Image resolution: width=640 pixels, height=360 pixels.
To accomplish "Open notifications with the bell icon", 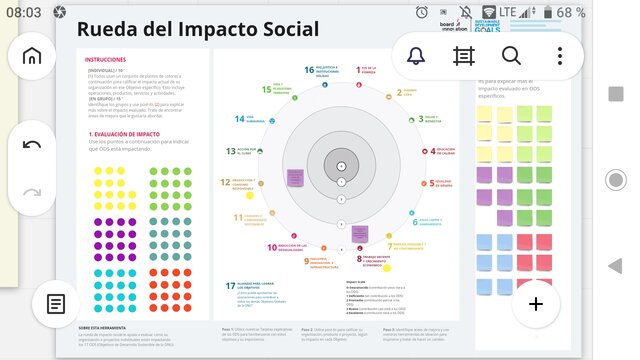I will click(x=416, y=56).
